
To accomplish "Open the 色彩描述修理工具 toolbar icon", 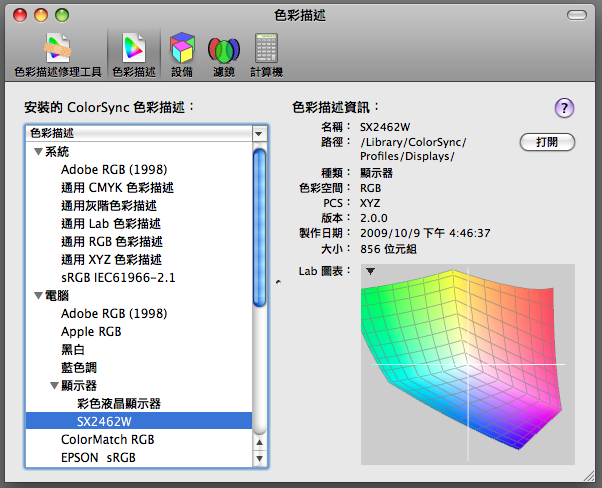I will [x=58, y=56].
